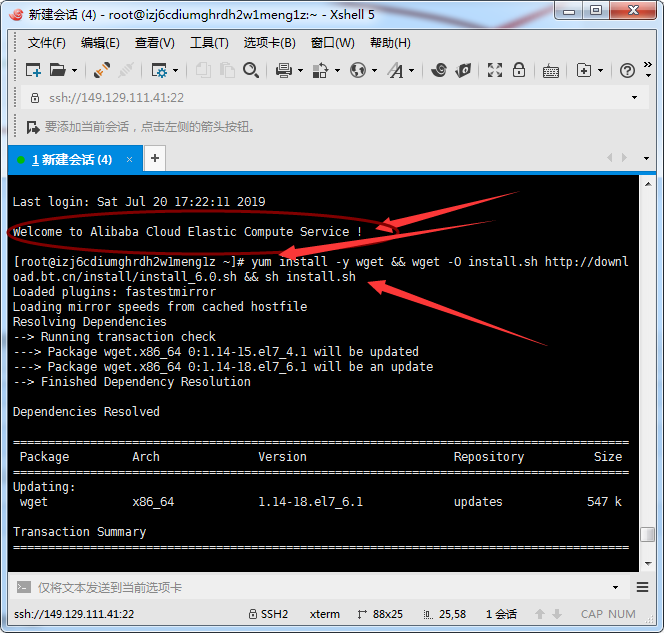Click the Find magnifier icon in toolbar
Image resolution: width=664 pixels, height=633 pixels.
[x=251, y=70]
